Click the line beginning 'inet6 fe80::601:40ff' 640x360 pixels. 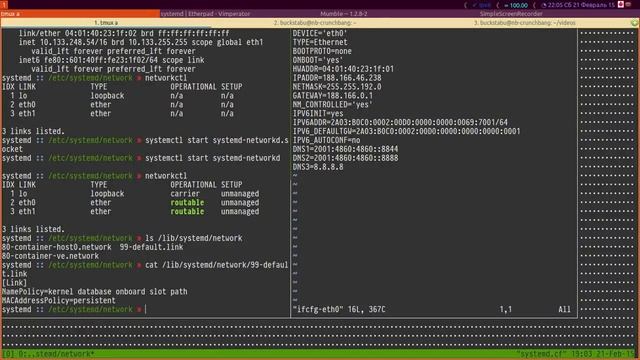(111, 60)
